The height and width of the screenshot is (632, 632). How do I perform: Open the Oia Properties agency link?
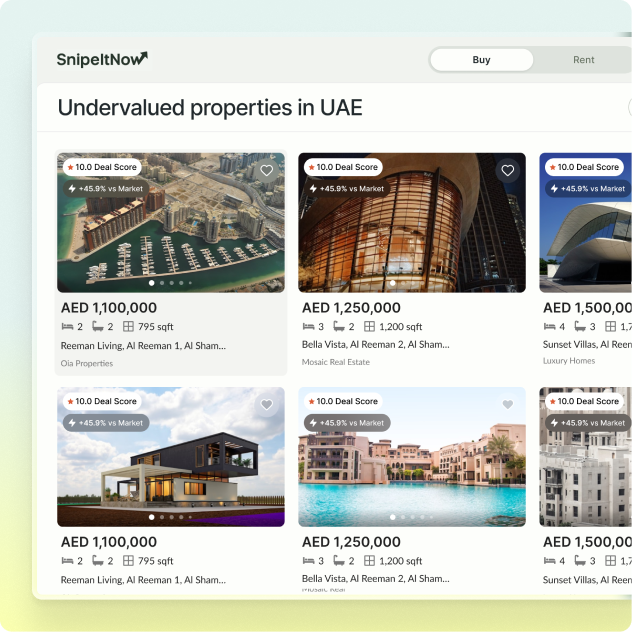tap(86, 362)
